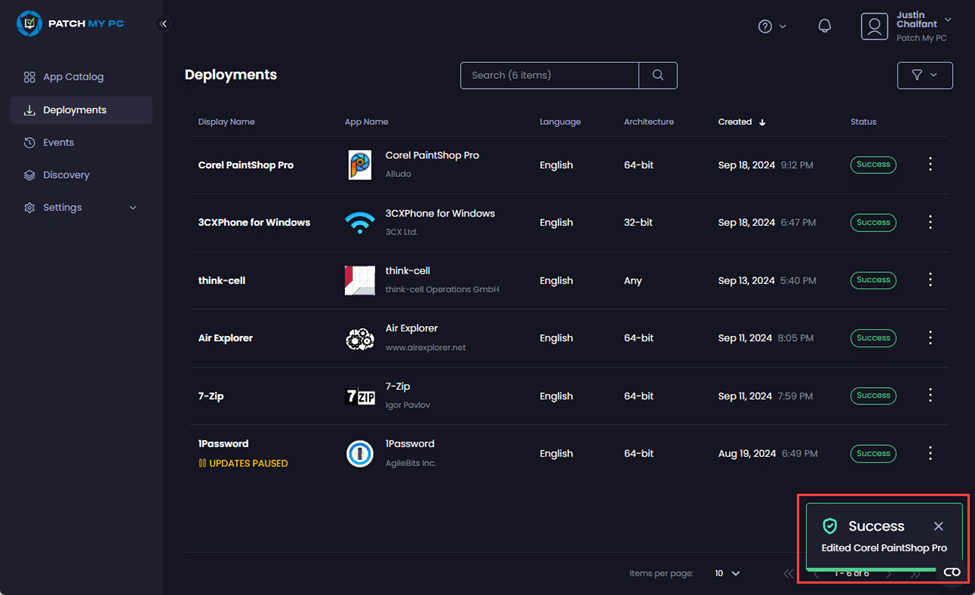
Task: Open the Justin Chalfant account menu
Action: [908, 26]
